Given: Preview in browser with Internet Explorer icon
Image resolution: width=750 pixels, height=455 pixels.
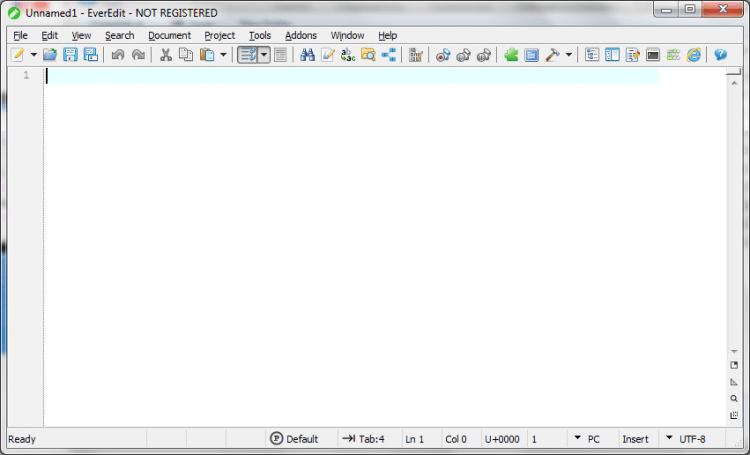Looking at the screenshot, I should click(694, 55).
